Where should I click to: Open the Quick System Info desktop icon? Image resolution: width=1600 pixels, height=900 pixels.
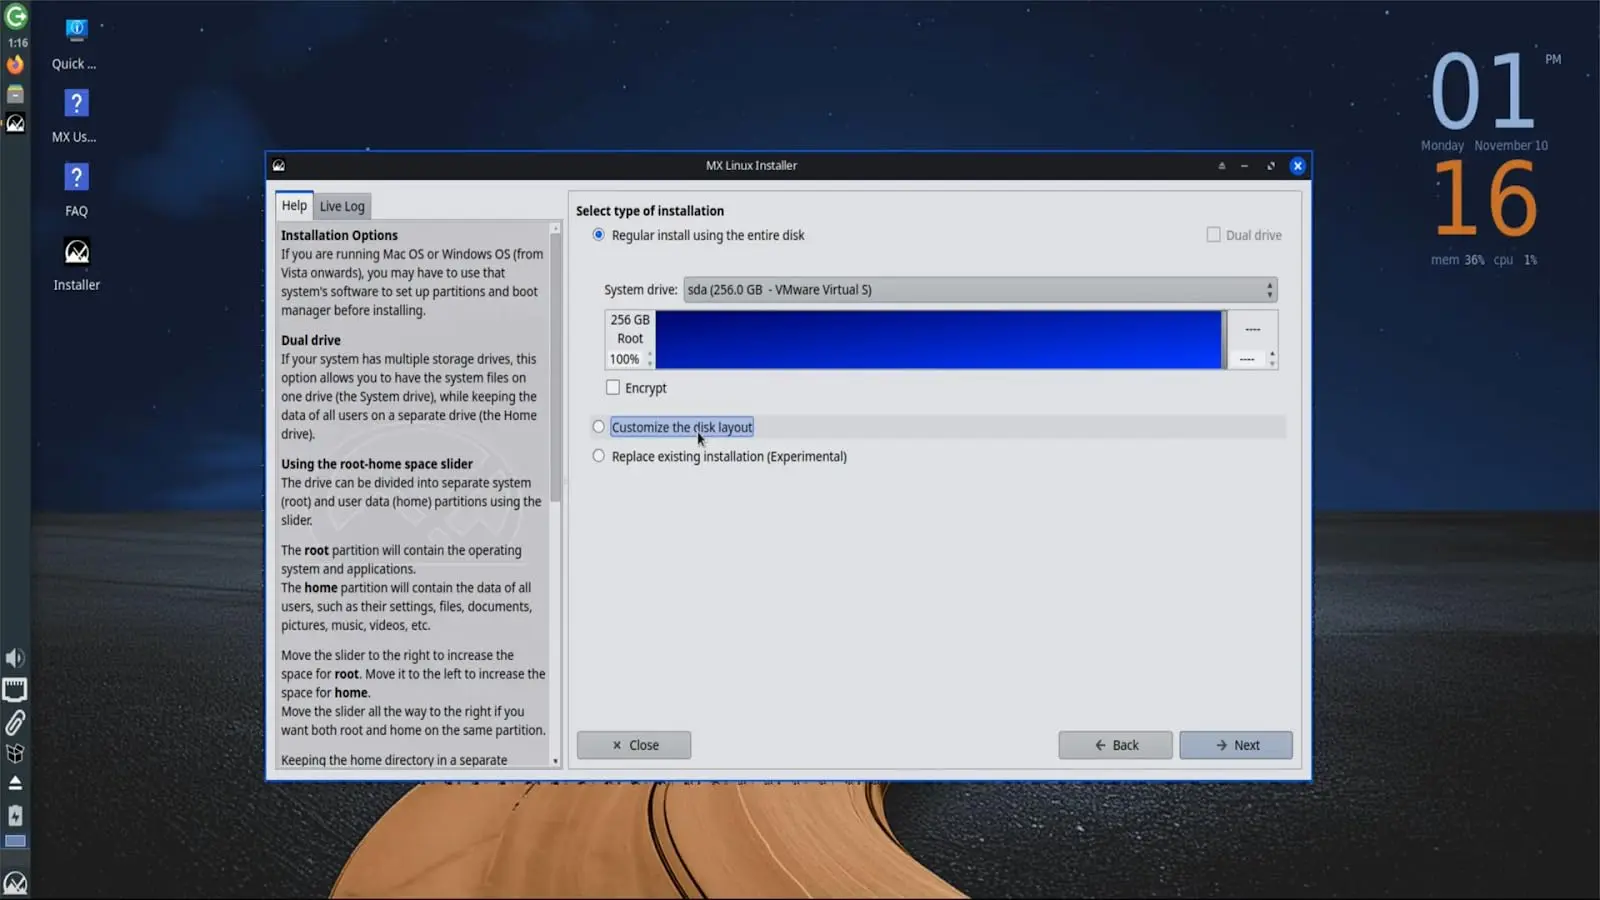click(x=76, y=44)
